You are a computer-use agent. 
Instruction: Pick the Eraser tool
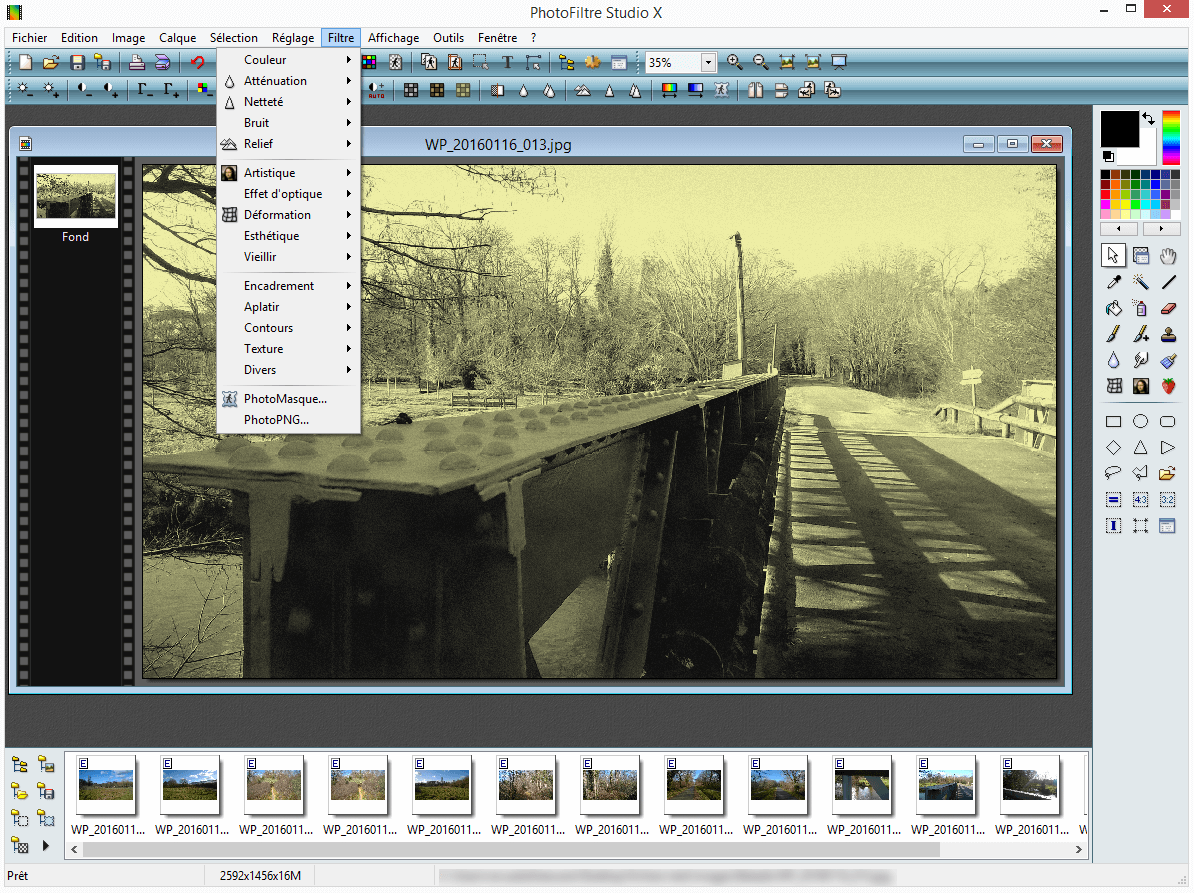point(1167,309)
